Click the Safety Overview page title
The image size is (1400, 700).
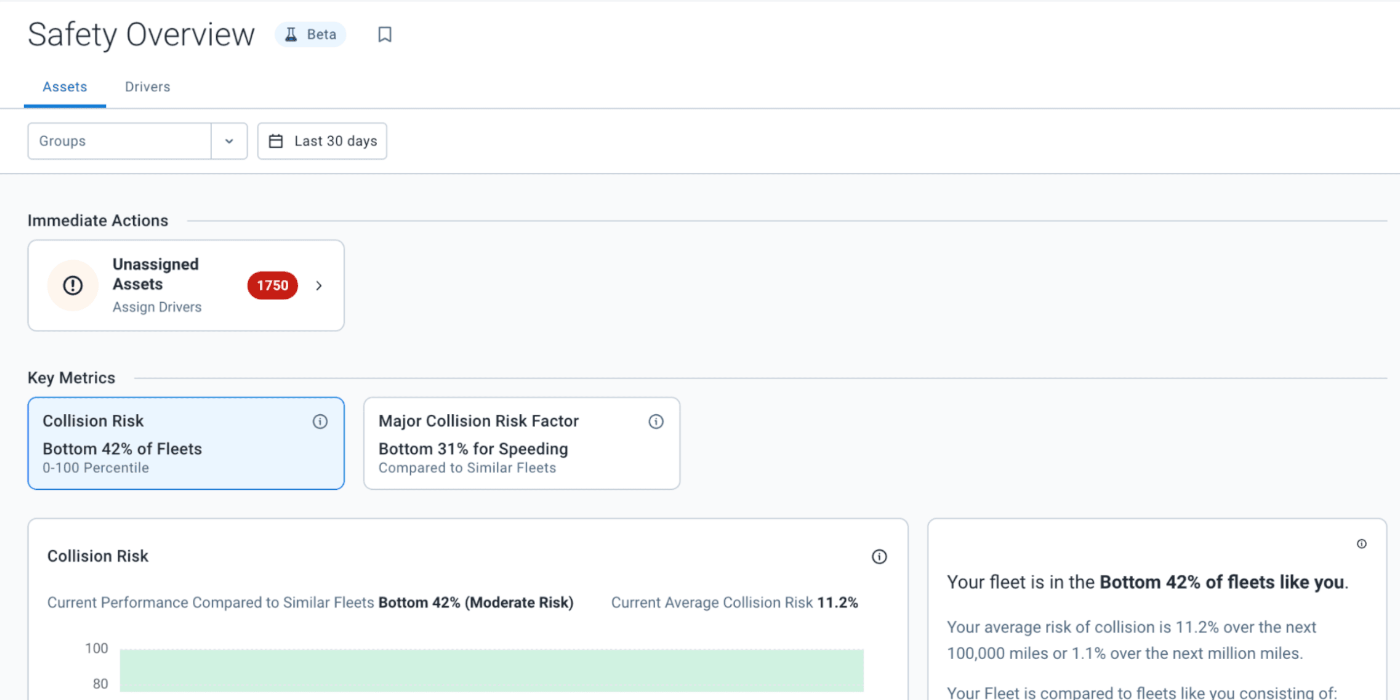pyautogui.click(x=141, y=35)
